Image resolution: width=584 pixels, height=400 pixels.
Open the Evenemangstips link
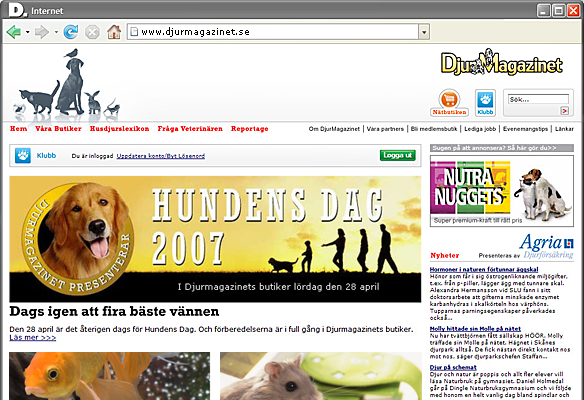pyautogui.click(x=525, y=129)
